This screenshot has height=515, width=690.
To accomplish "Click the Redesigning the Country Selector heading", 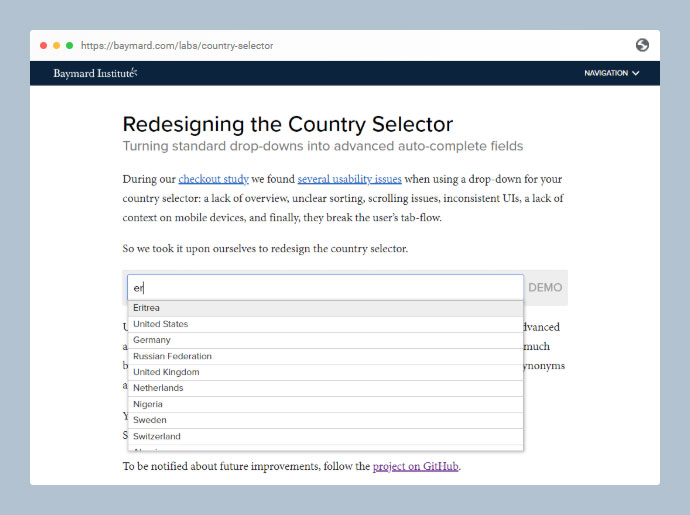I will [x=288, y=125].
